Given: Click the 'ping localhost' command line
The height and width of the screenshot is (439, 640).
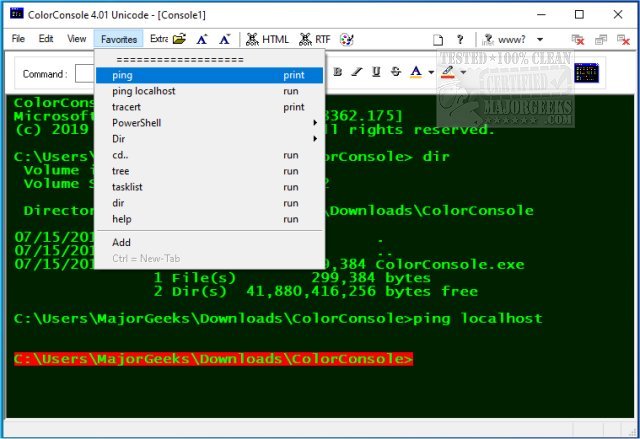Looking at the screenshot, I should point(478,318).
